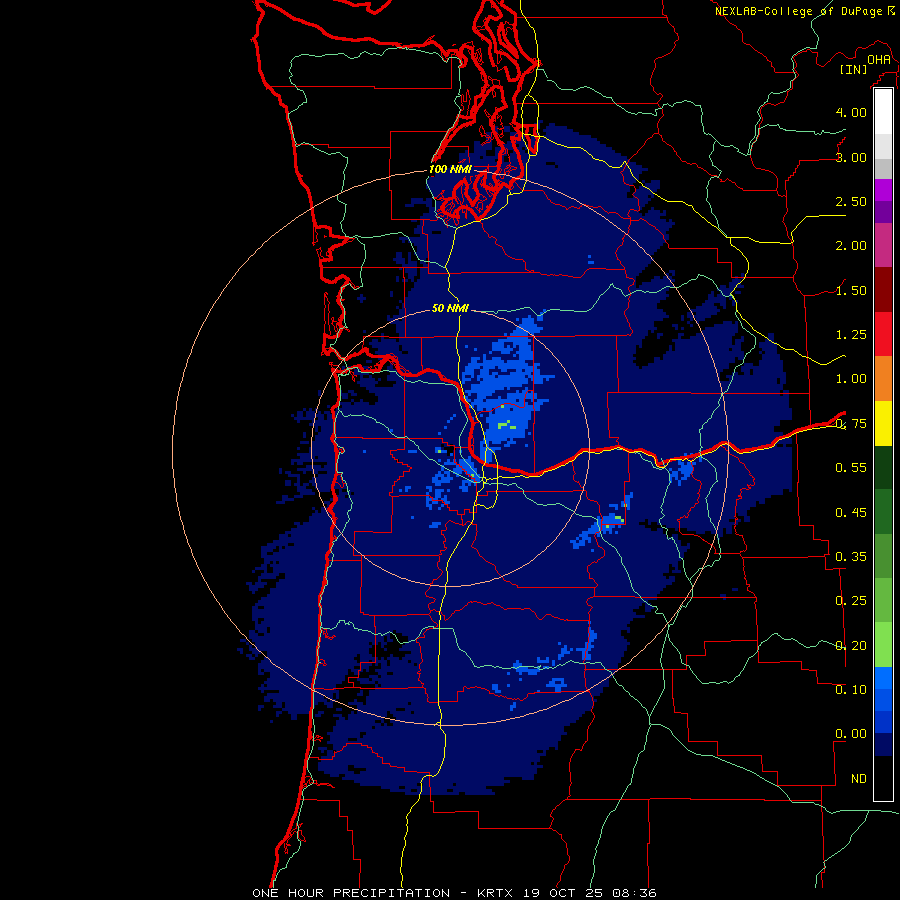The height and width of the screenshot is (900, 900).
Task: Click the 2.50 legend value
Action: [x=851, y=201]
